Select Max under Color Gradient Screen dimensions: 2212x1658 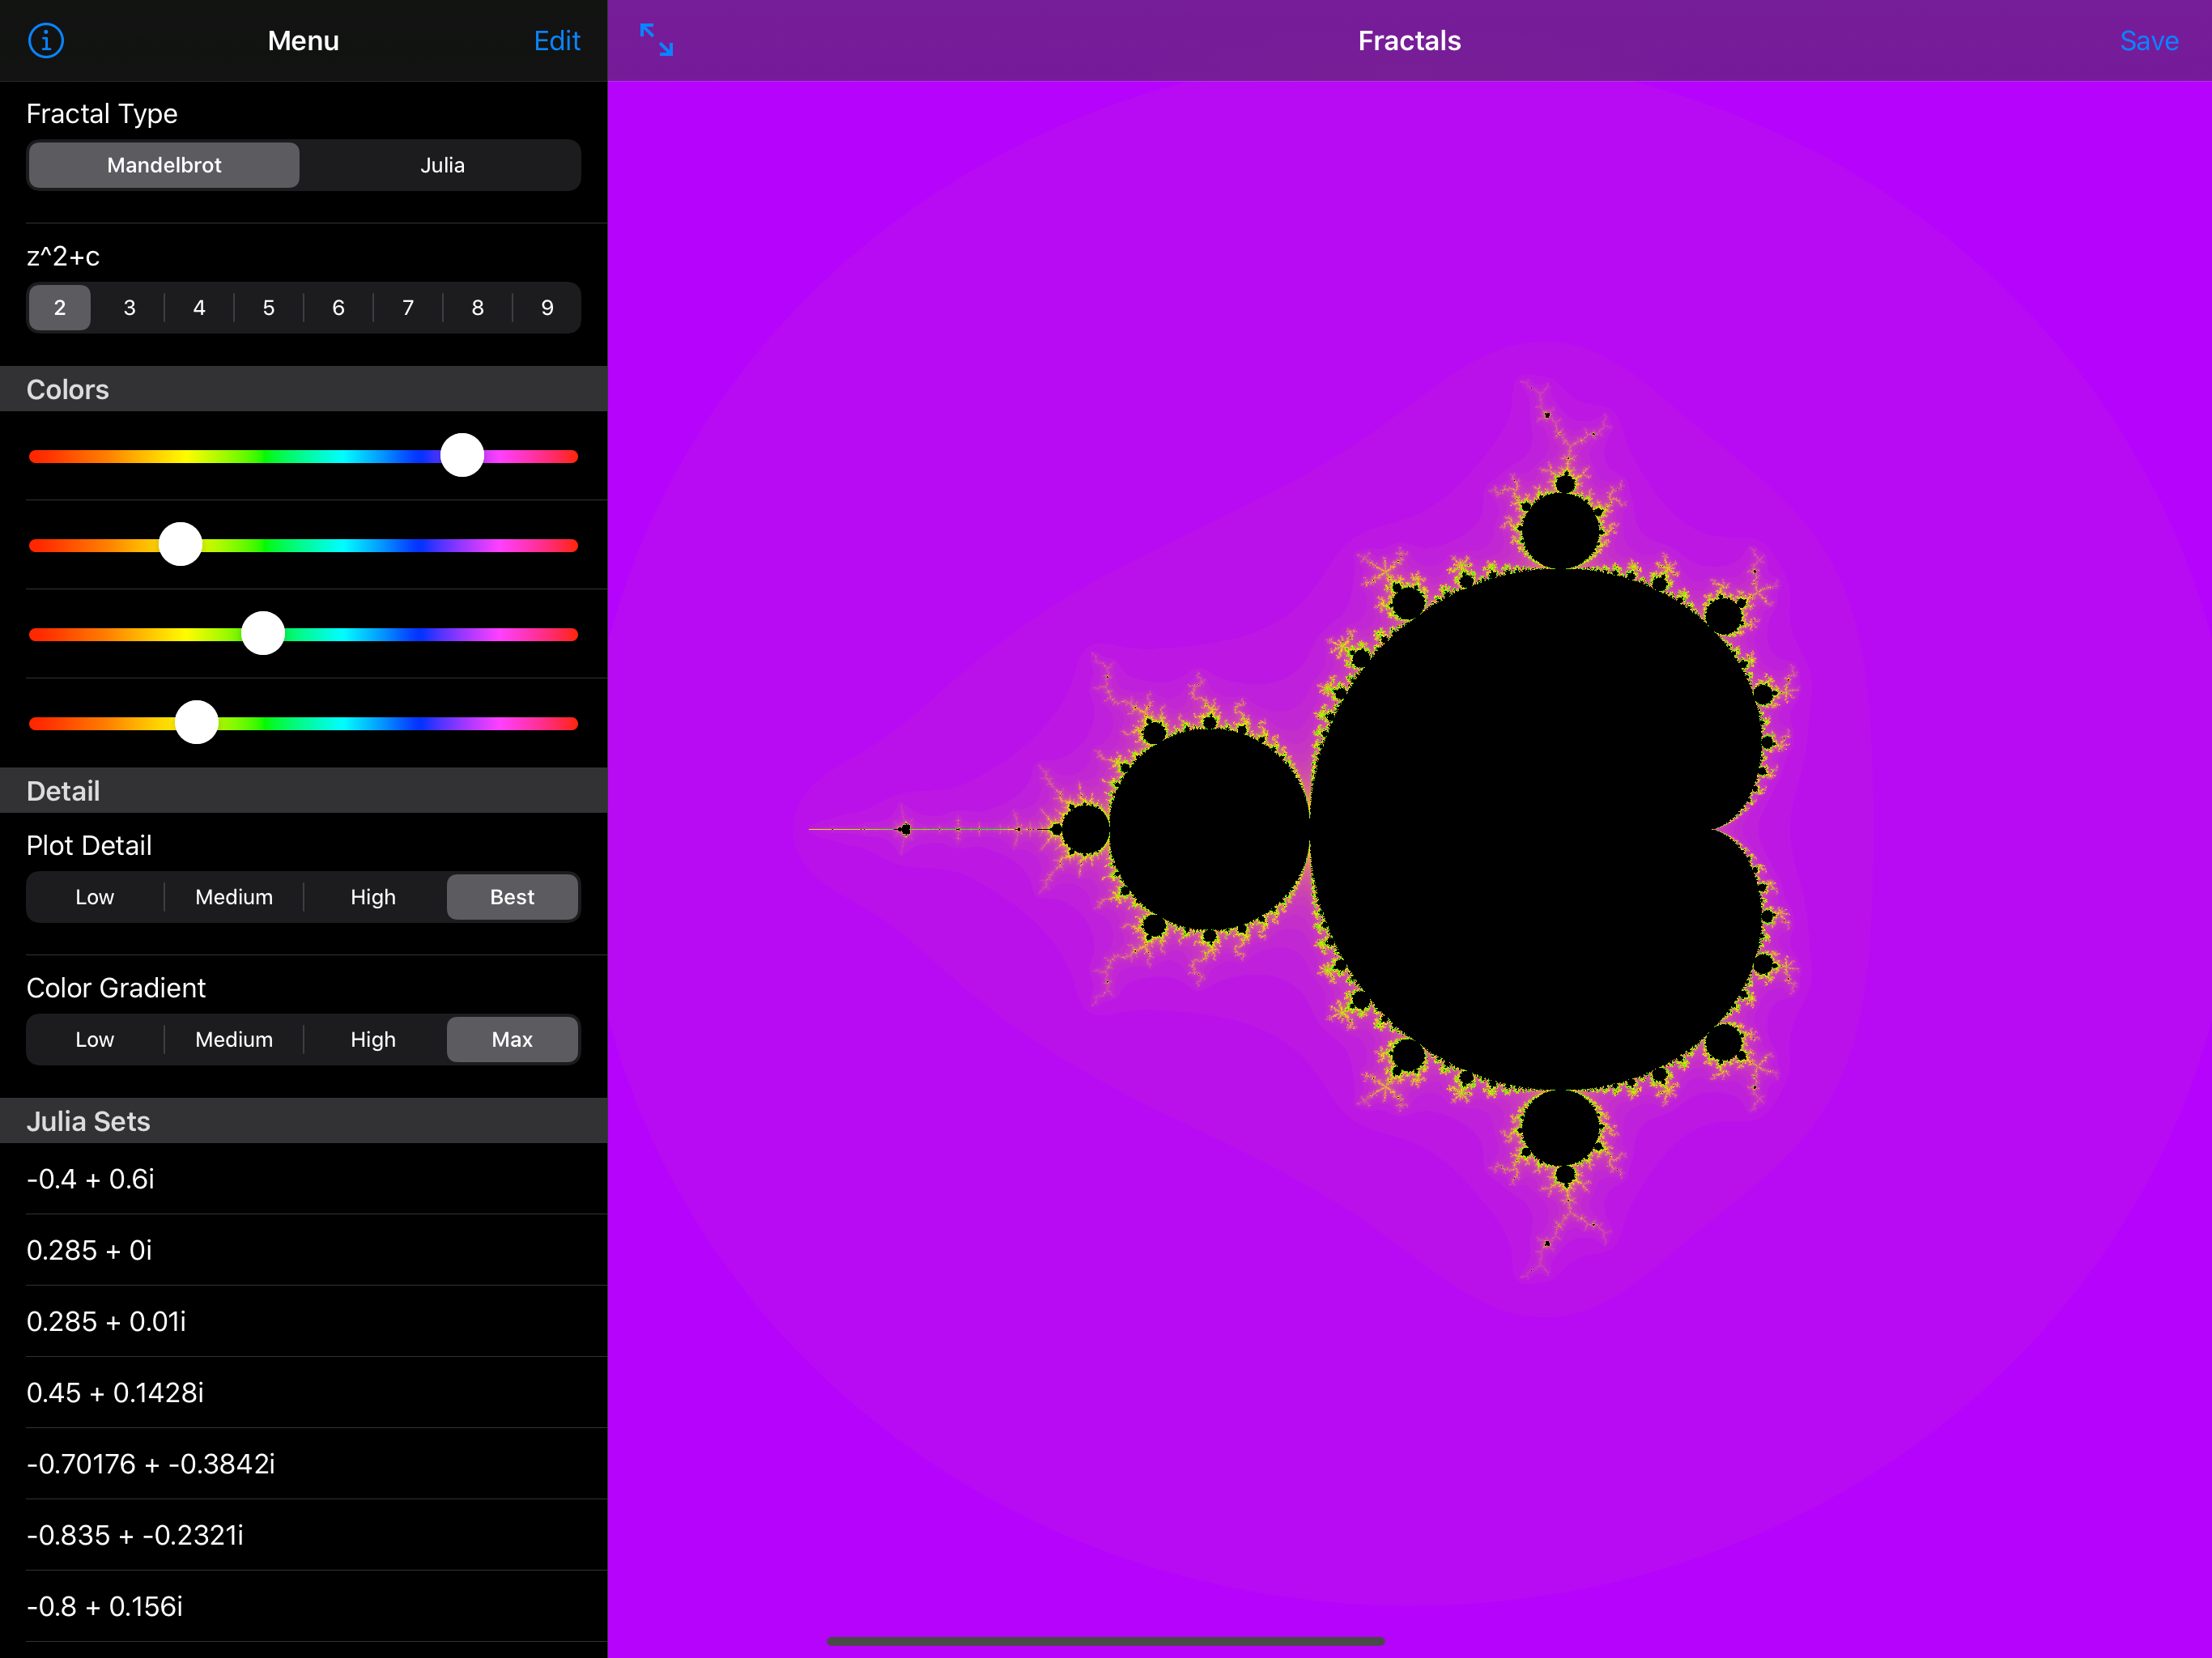click(512, 1039)
